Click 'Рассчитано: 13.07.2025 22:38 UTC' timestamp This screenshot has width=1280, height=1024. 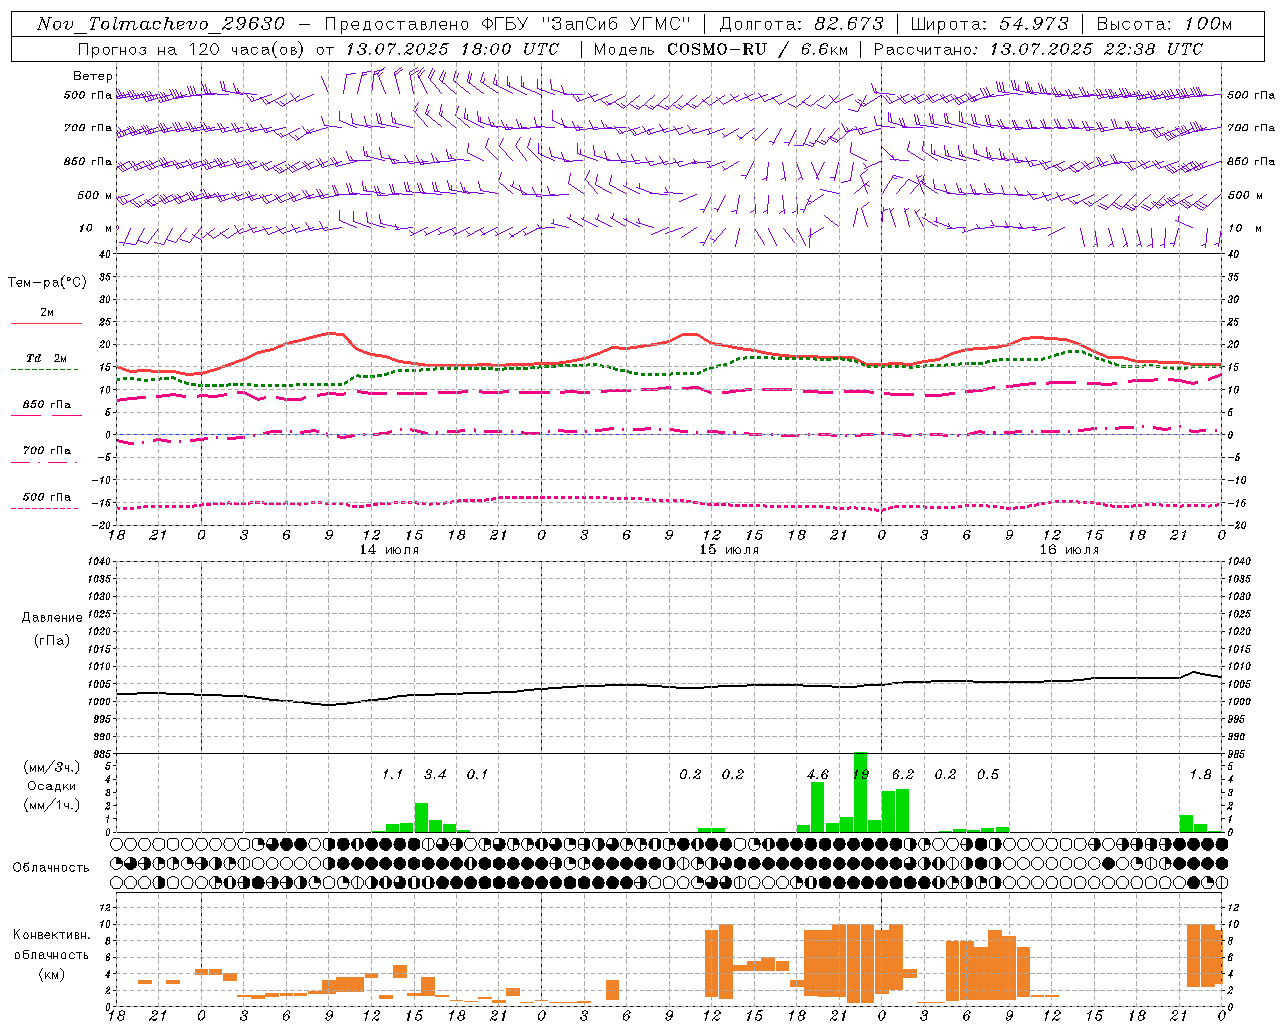(1038, 49)
